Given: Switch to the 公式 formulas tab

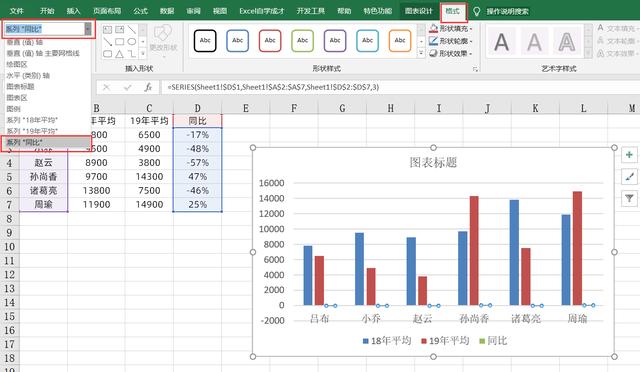Looking at the screenshot, I should point(140,11).
